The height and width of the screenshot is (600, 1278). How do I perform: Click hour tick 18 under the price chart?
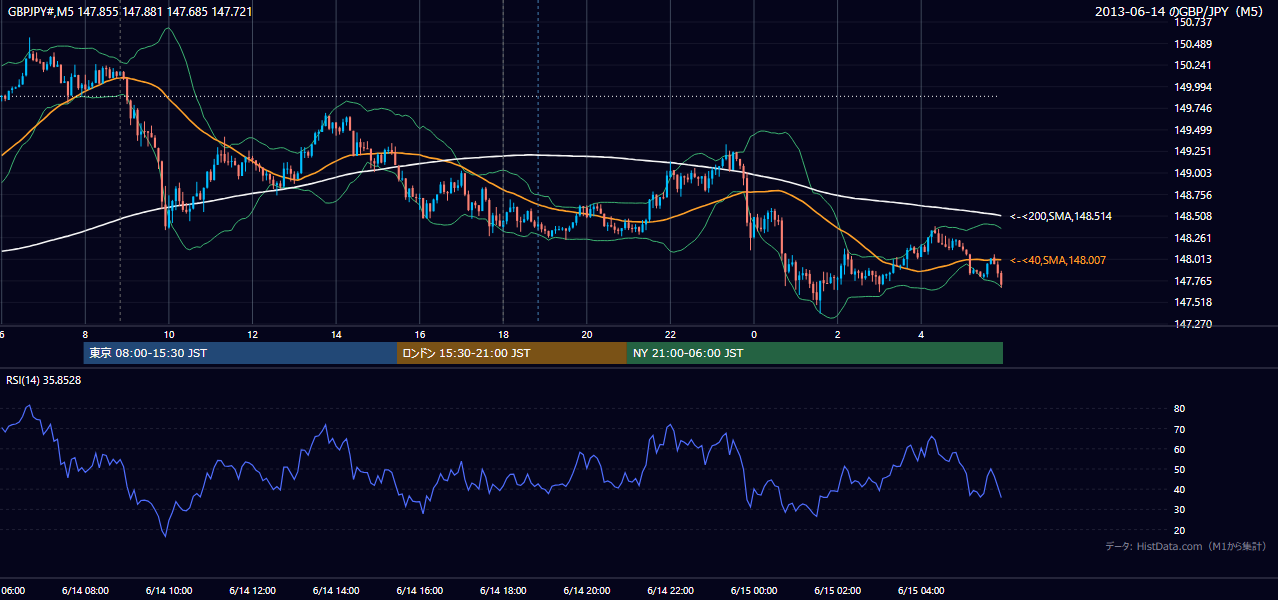(503, 334)
